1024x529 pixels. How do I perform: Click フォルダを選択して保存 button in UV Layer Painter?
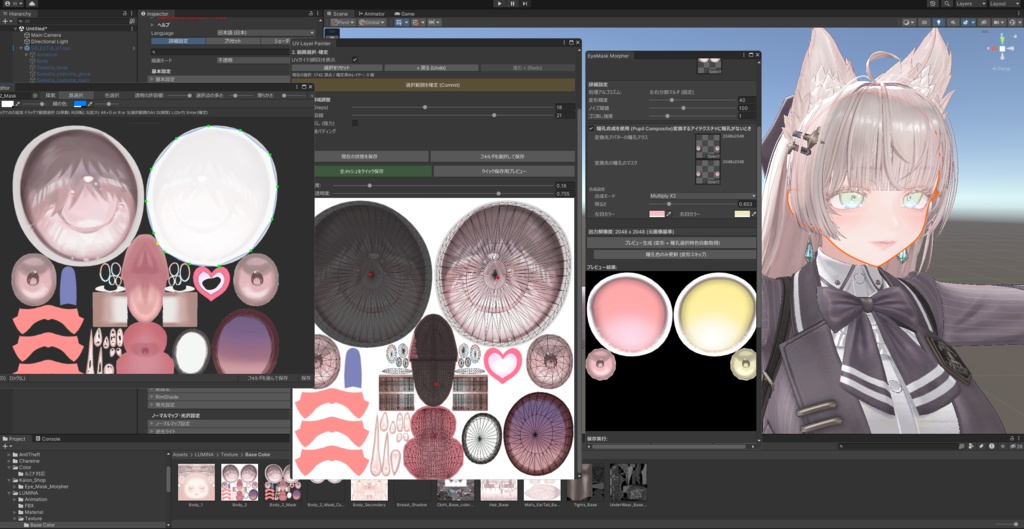click(x=502, y=157)
